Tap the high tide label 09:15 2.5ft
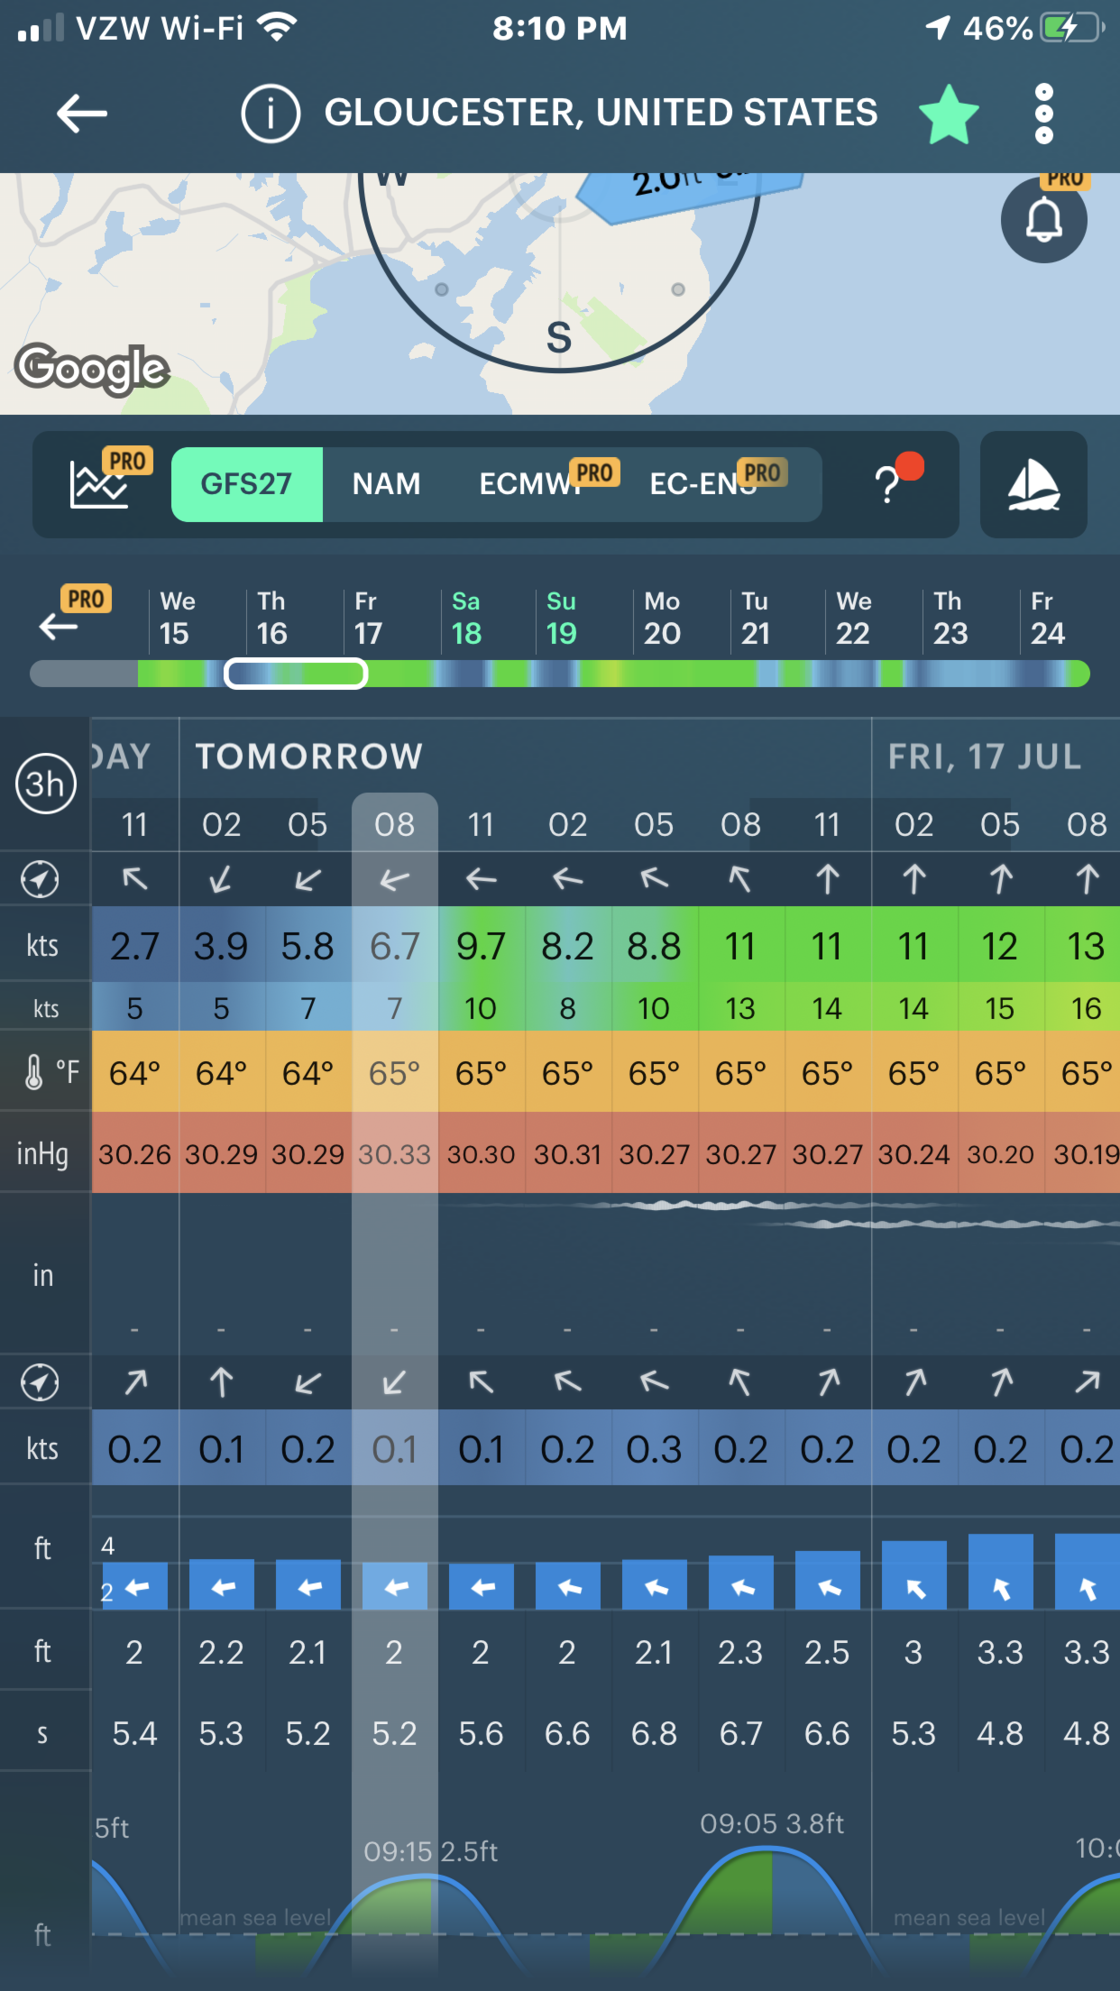This screenshot has width=1120, height=1991. click(x=431, y=1851)
